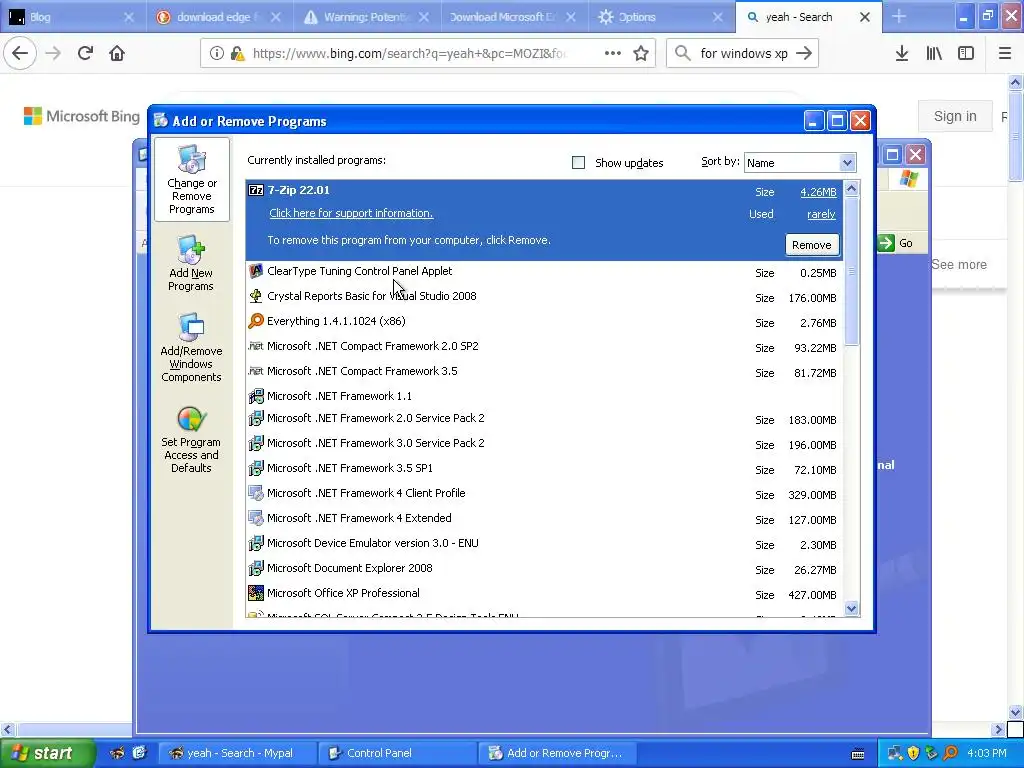Click the Crystal Reports Basic icon

pyautogui.click(x=256, y=296)
